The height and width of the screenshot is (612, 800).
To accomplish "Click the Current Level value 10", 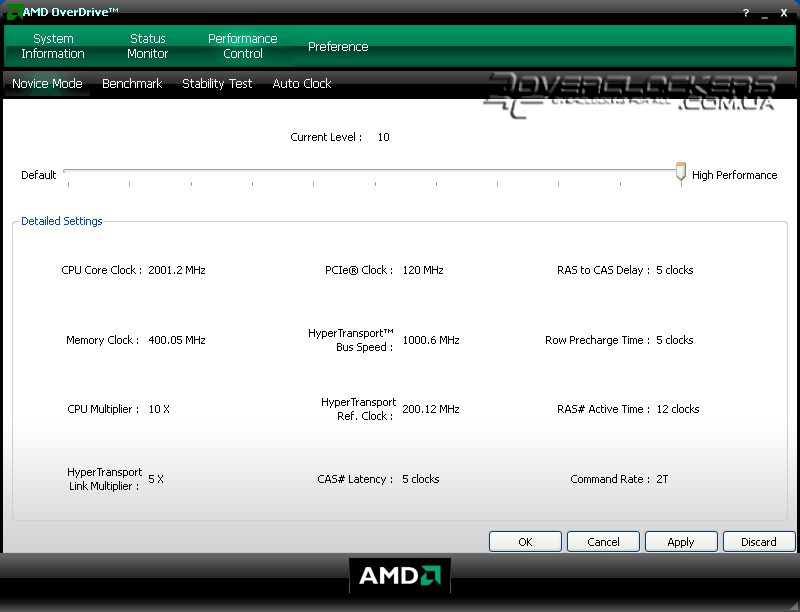I will pos(383,137).
